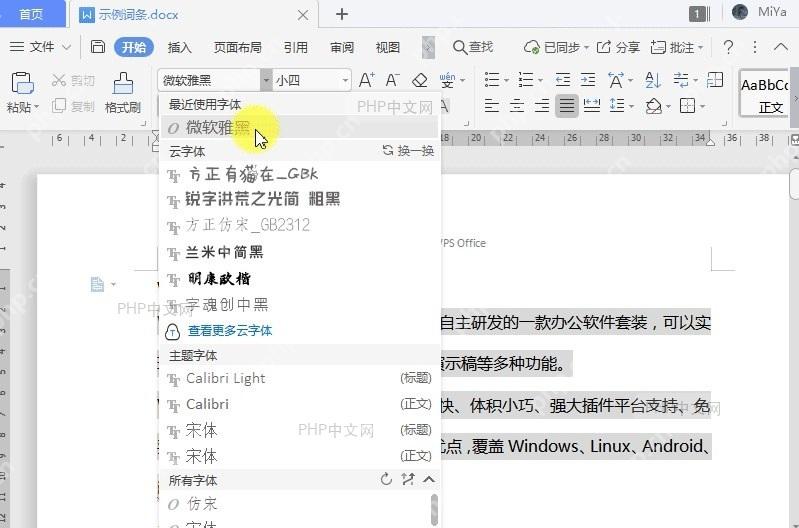Open the 插入 ribbon tab
The height and width of the screenshot is (528, 799).
pyautogui.click(x=179, y=47)
